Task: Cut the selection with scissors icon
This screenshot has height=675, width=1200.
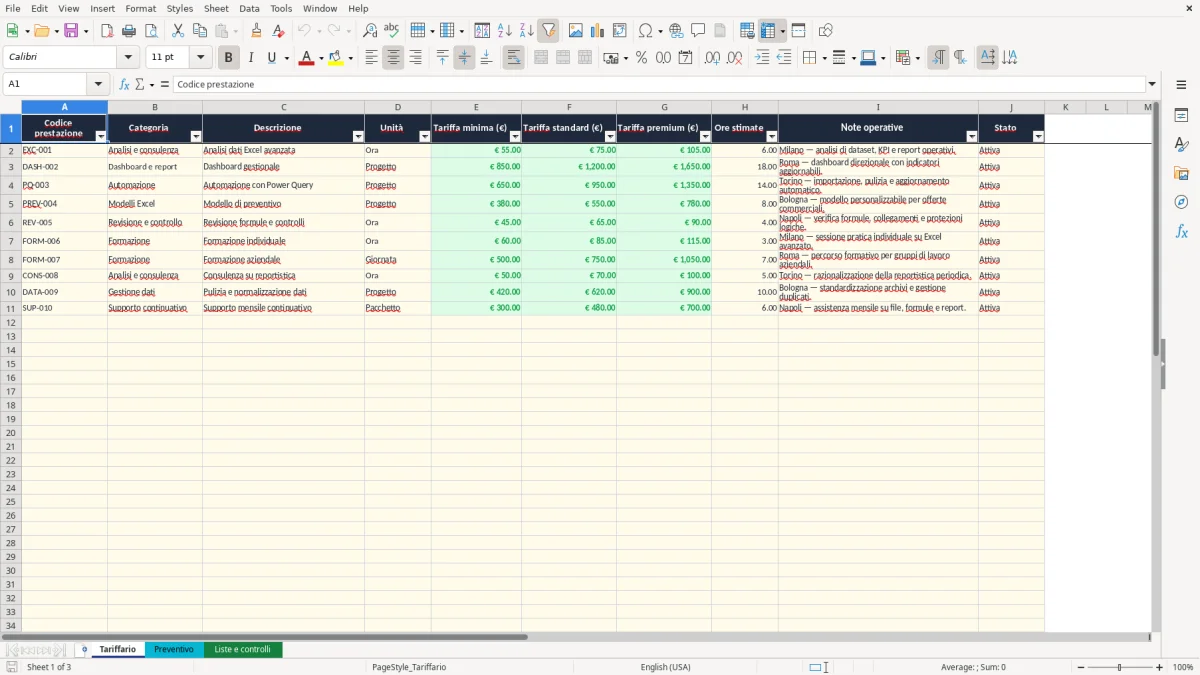Action: pos(178,31)
